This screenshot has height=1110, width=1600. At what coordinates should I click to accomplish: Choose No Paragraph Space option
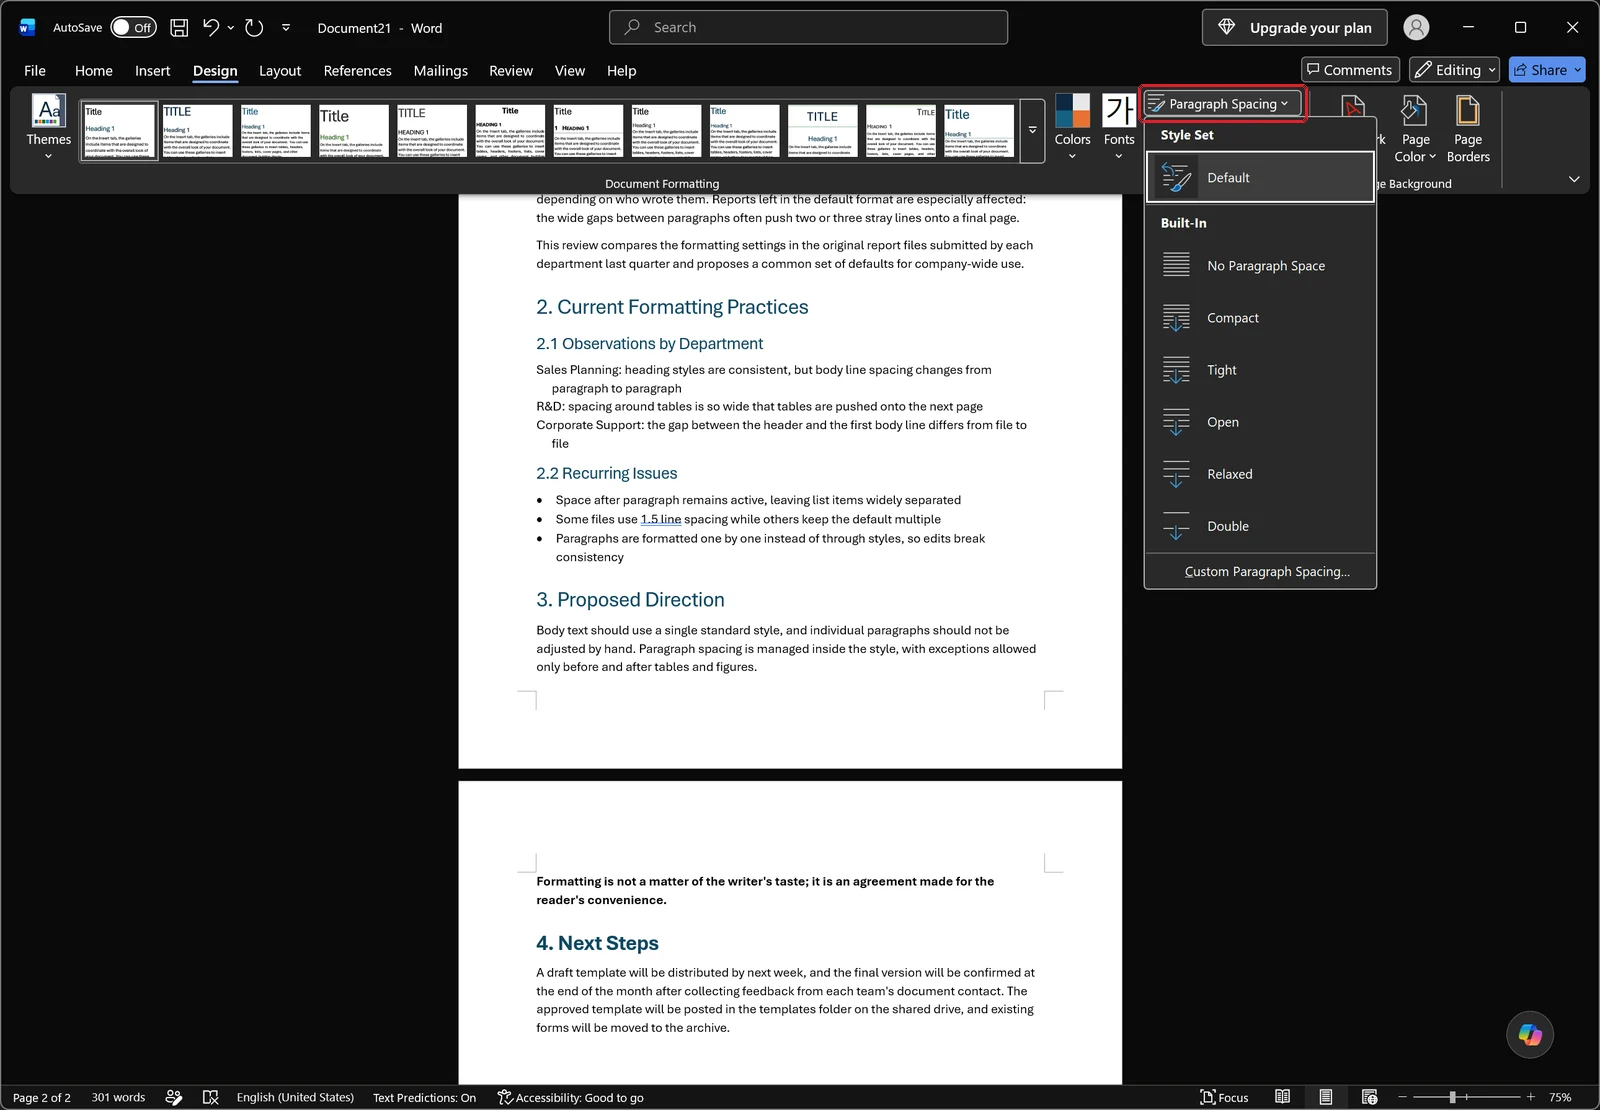click(x=1260, y=266)
